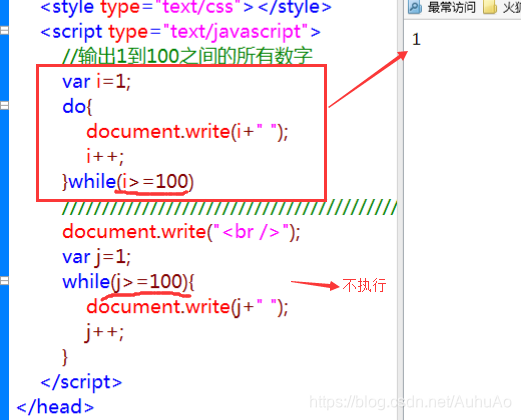Click the closing '</script>' tag
Viewport: 521px width, 420px height.
(x=81, y=382)
